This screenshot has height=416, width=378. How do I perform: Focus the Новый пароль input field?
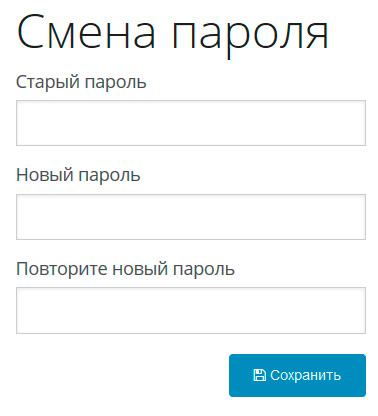(191, 217)
